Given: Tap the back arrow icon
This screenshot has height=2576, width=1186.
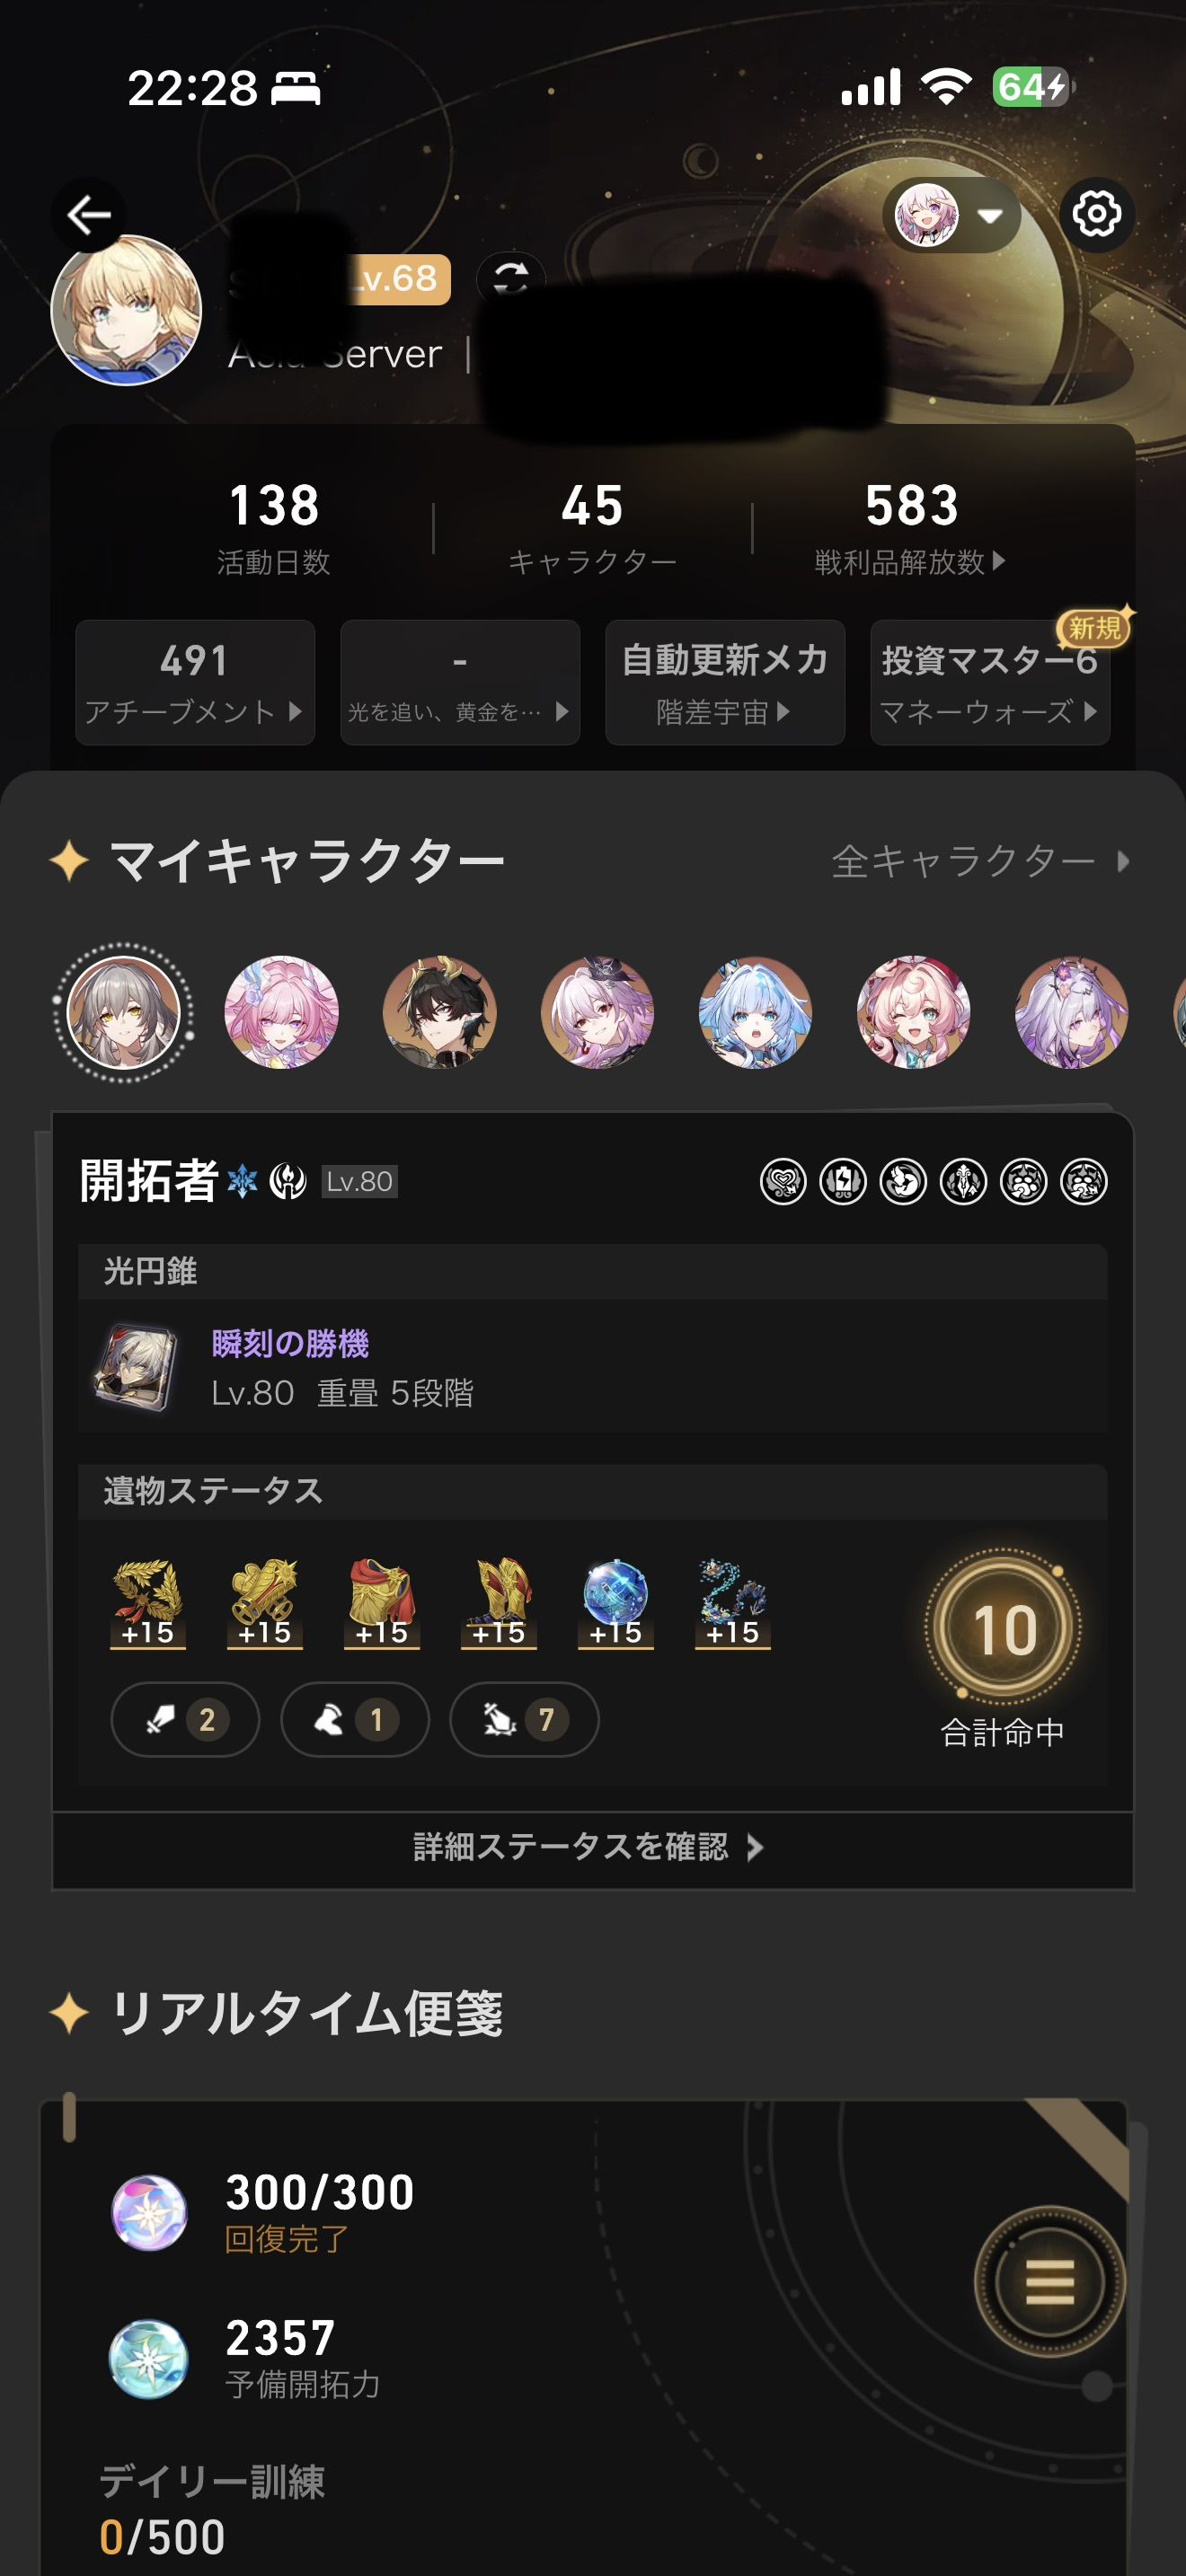Looking at the screenshot, I should coord(89,214).
